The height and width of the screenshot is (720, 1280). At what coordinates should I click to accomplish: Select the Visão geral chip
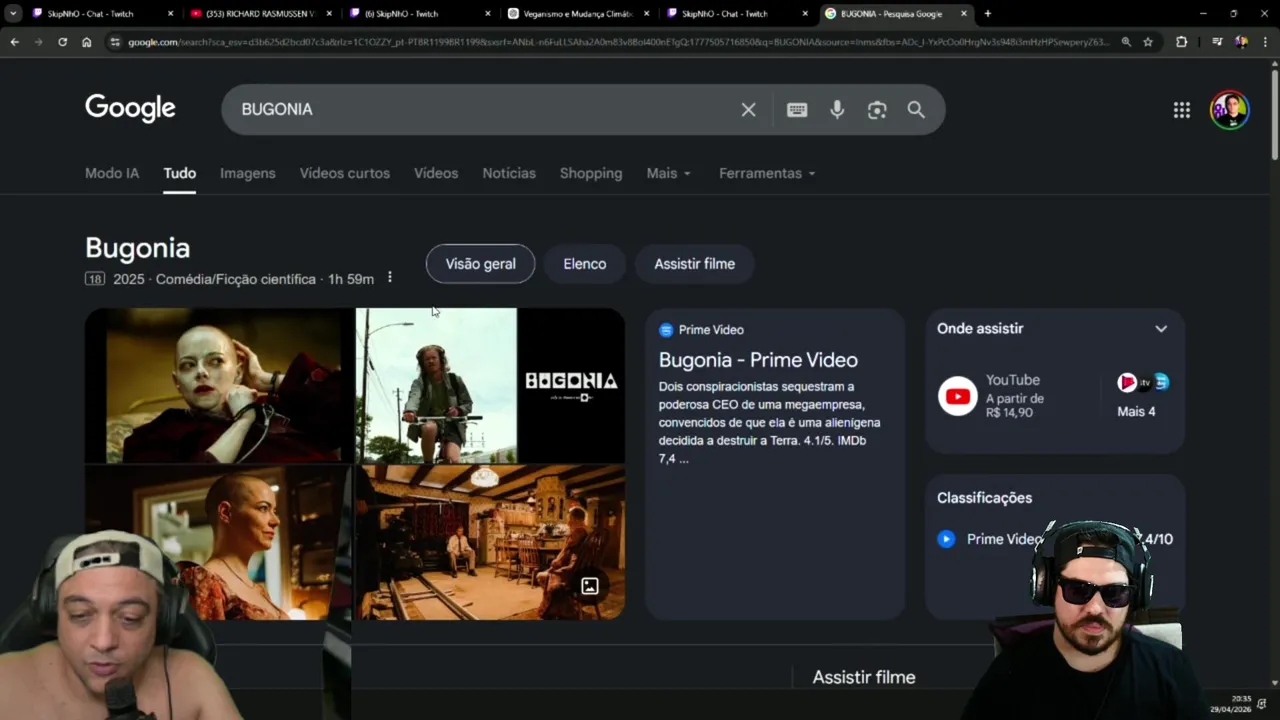481,264
